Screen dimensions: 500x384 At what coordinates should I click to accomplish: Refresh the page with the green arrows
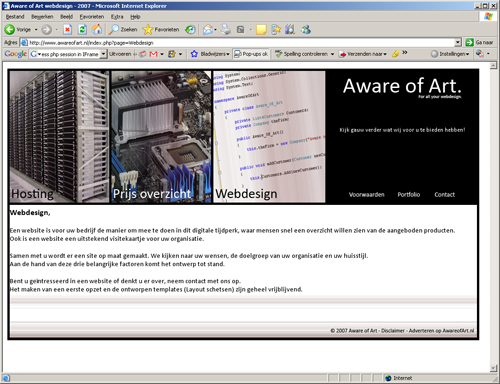click(82, 30)
